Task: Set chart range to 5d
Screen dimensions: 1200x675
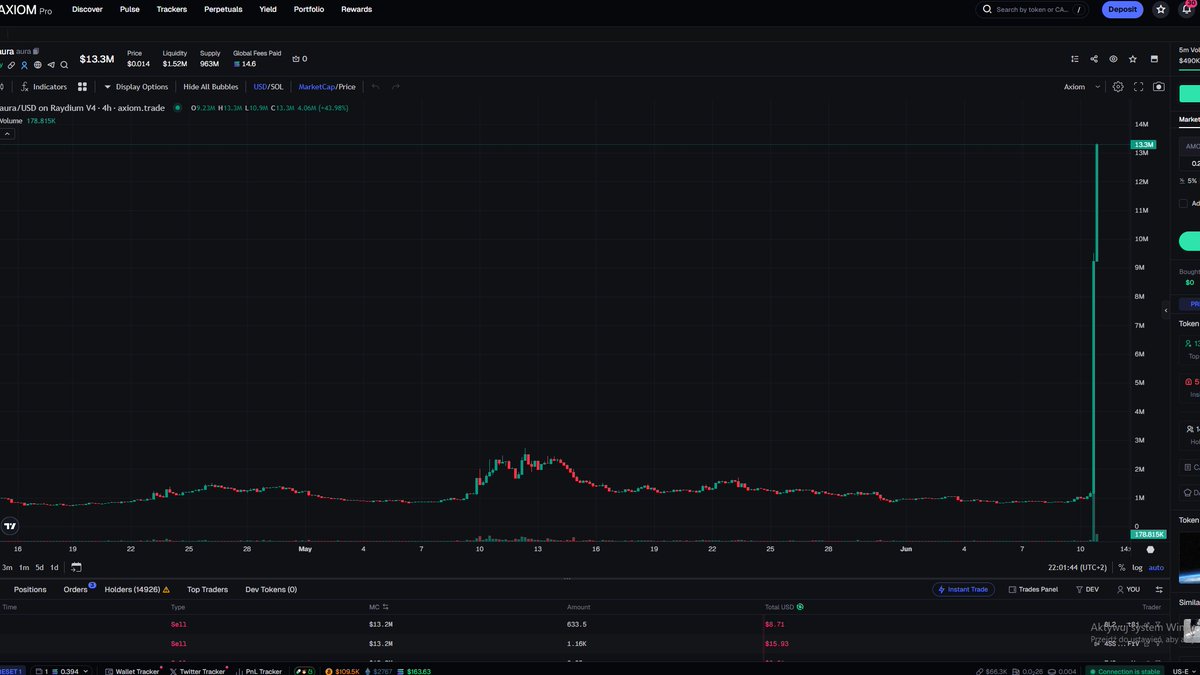Action: tap(40, 567)
